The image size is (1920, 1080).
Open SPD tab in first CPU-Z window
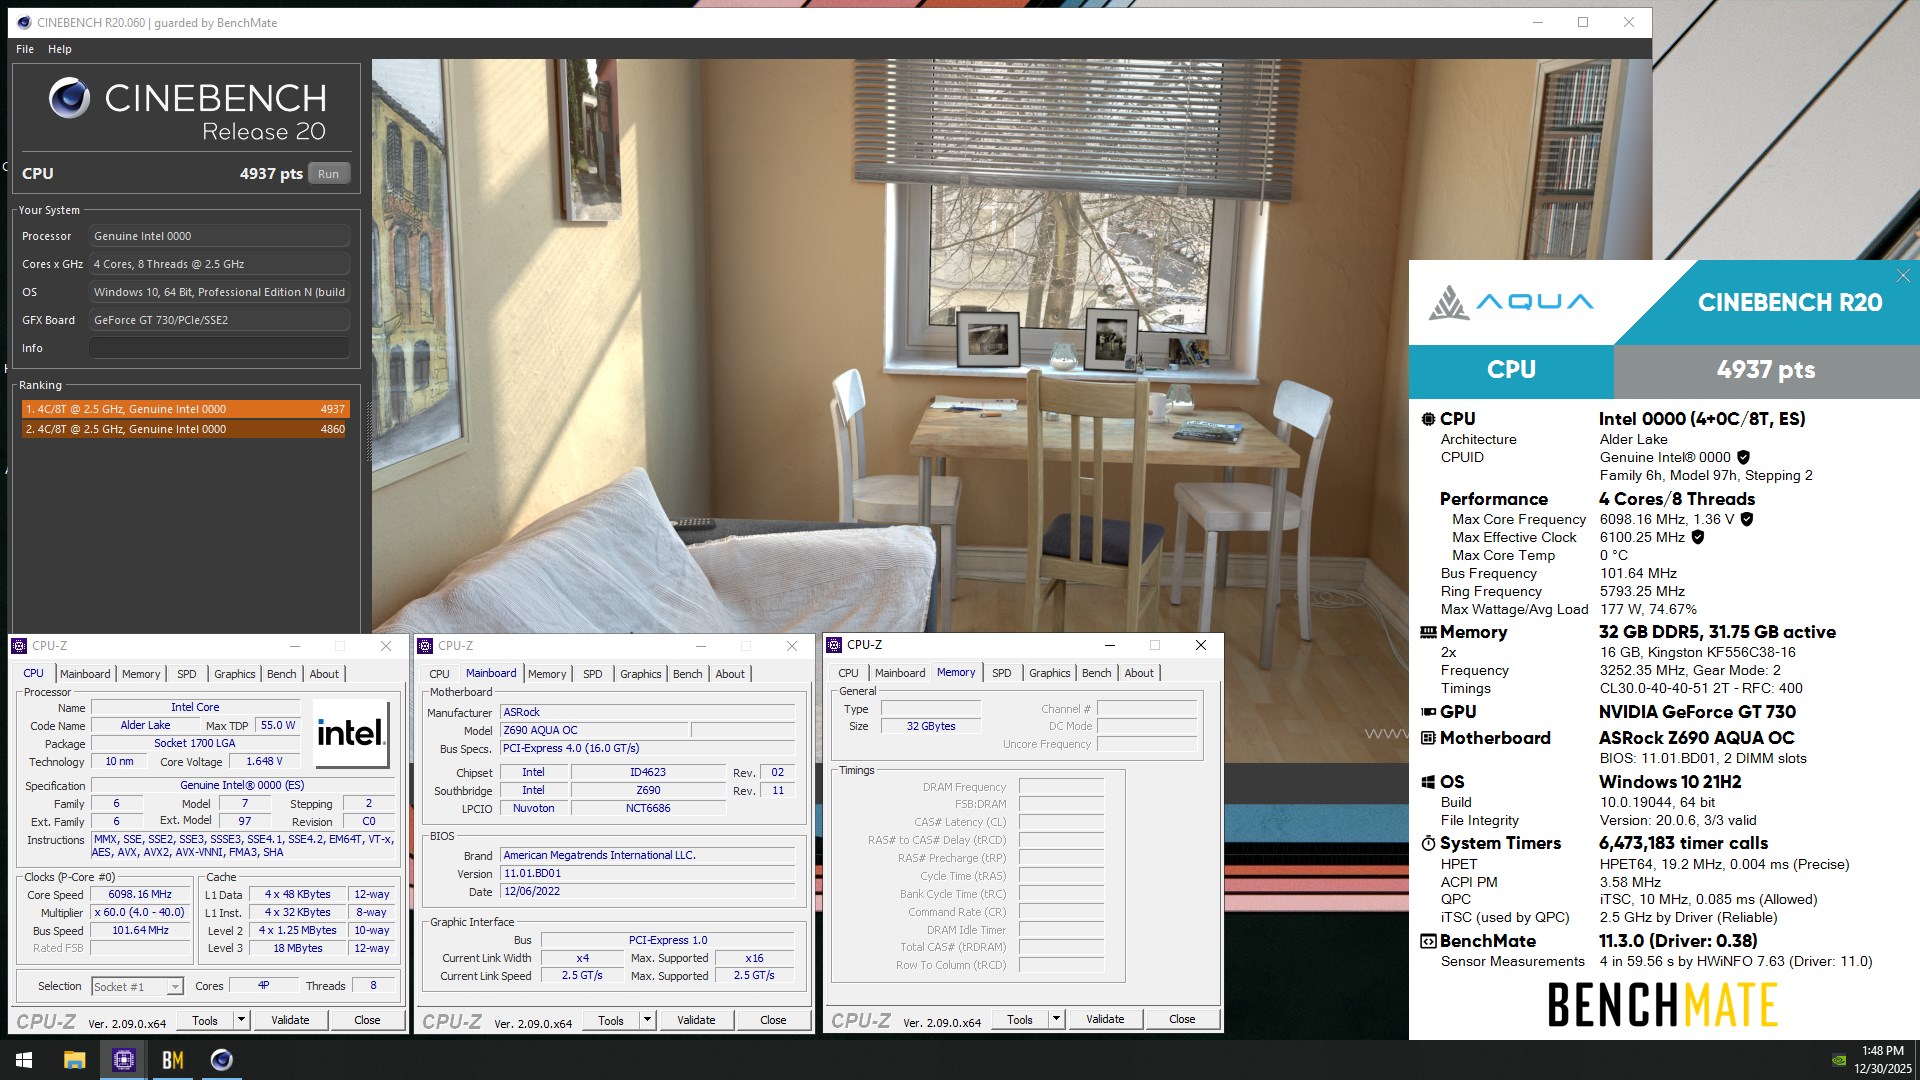[187, 674]
